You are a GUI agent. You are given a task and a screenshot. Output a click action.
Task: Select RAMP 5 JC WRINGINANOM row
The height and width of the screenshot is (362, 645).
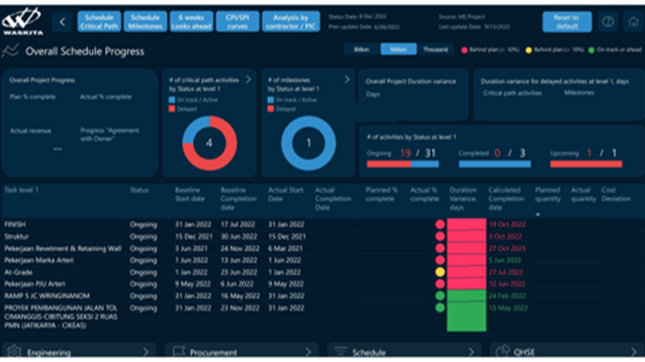pos(47,296)
